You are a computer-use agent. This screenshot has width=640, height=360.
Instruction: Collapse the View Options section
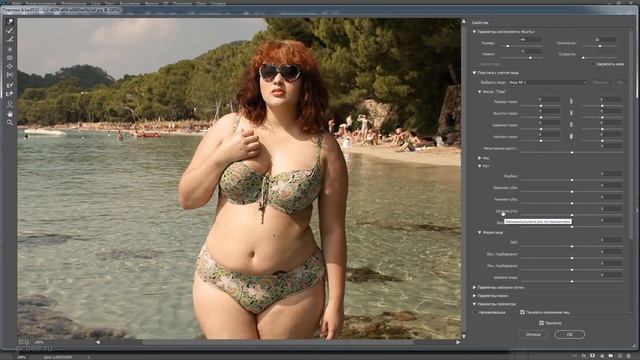(475, 304)
